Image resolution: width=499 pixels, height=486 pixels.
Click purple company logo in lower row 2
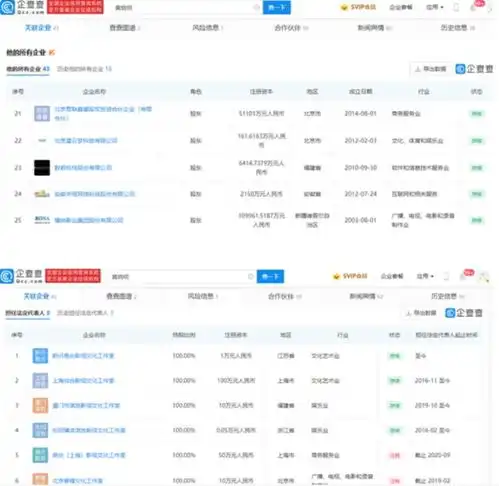click(40, 380)
